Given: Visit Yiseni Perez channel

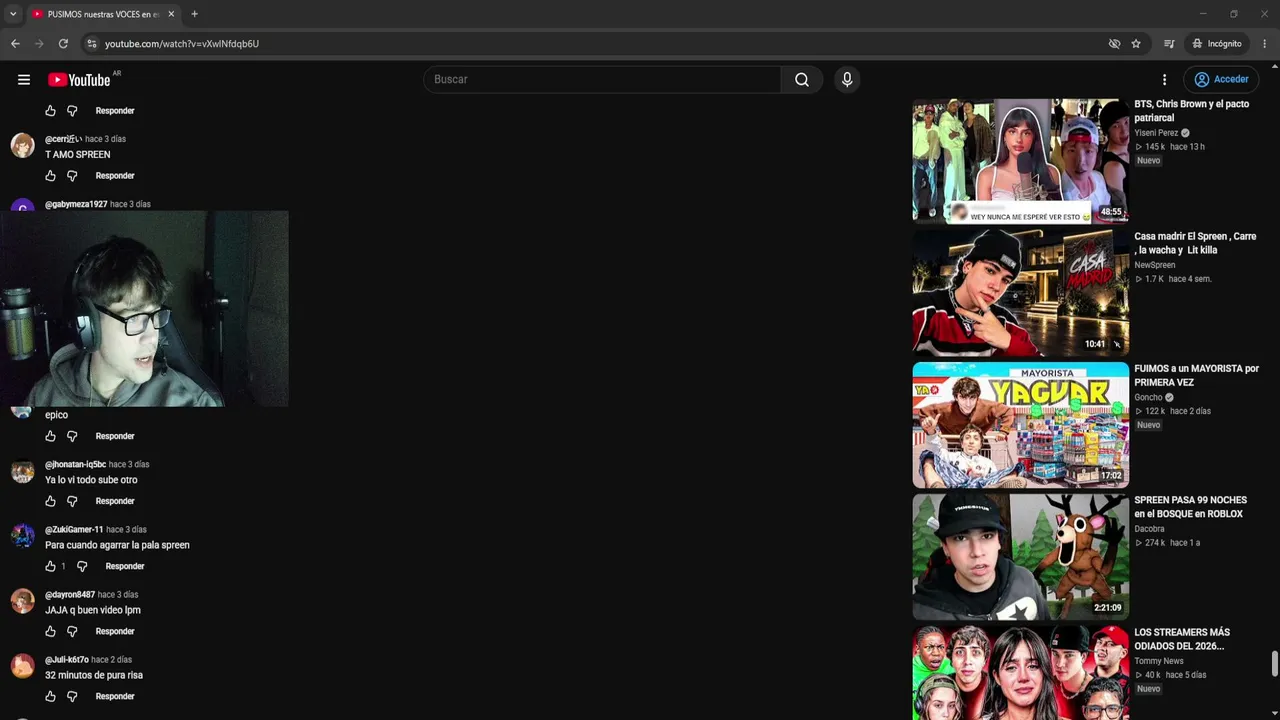Looking at the screenshot, I should point(1156,133).
